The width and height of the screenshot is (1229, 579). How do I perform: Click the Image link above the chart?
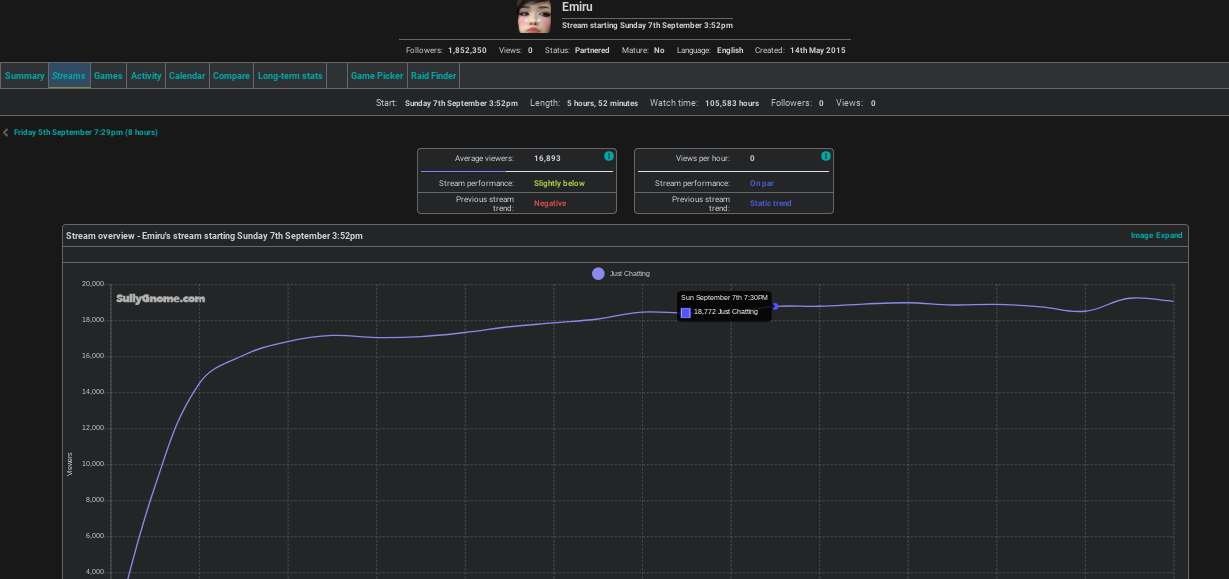coord(1142,236)
